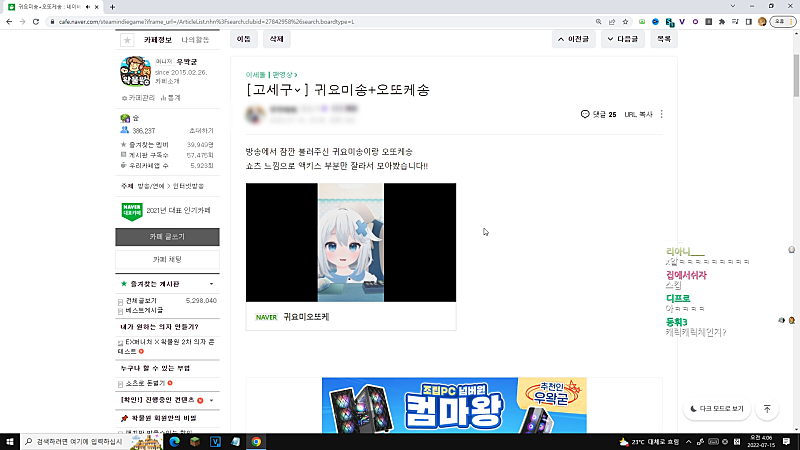Open the 댓글 25 comments link
The image size is (800, 450).
(598, 114)
